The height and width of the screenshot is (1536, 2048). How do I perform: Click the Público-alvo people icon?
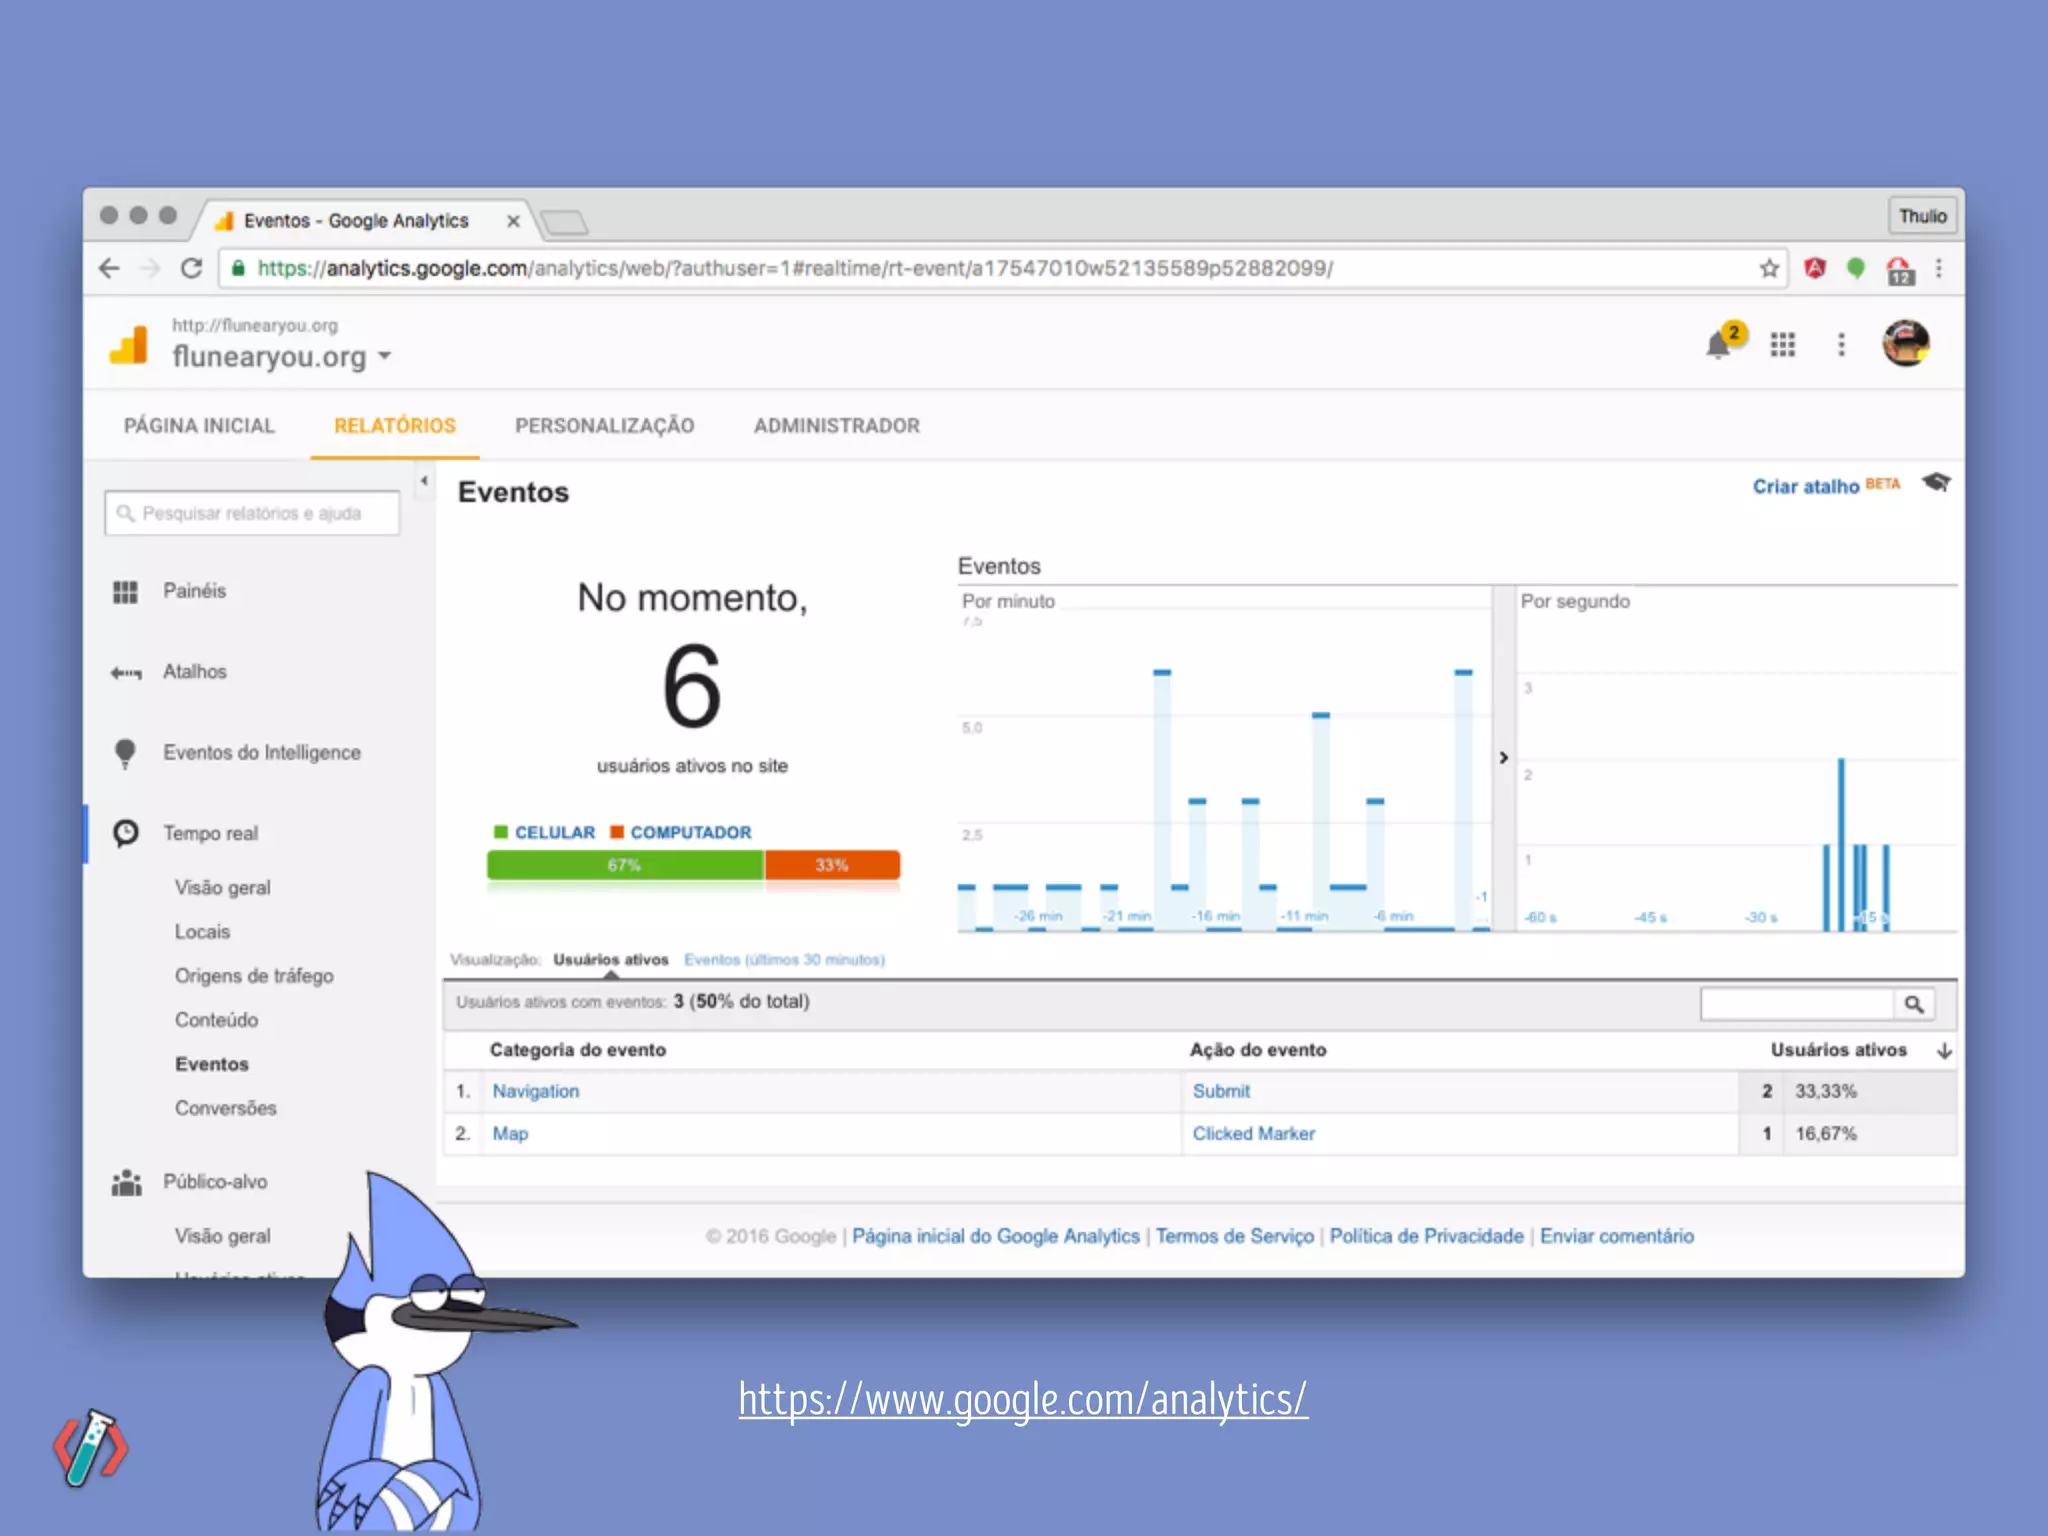point(126,1183)
